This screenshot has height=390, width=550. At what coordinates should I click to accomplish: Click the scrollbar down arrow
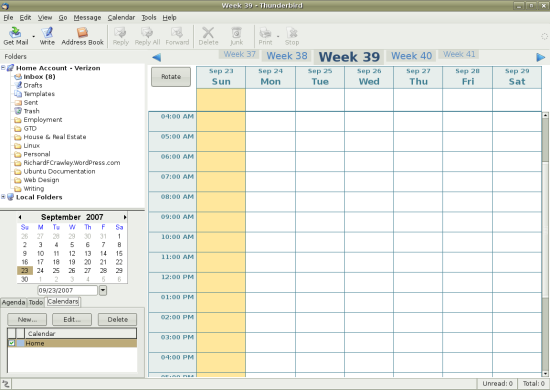[545, 373]
